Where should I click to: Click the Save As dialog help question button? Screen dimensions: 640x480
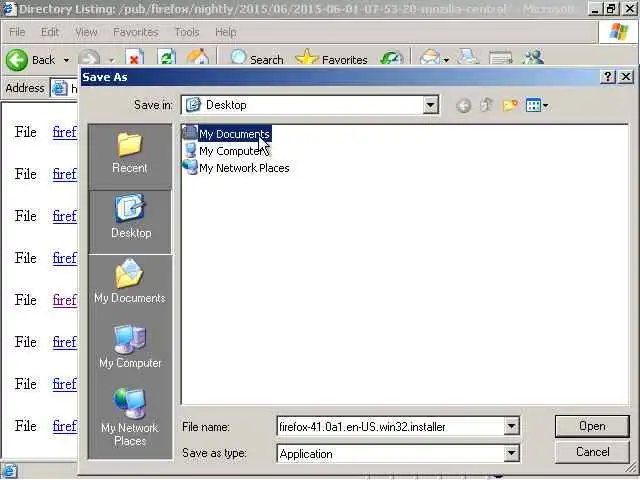pos(608,77)
